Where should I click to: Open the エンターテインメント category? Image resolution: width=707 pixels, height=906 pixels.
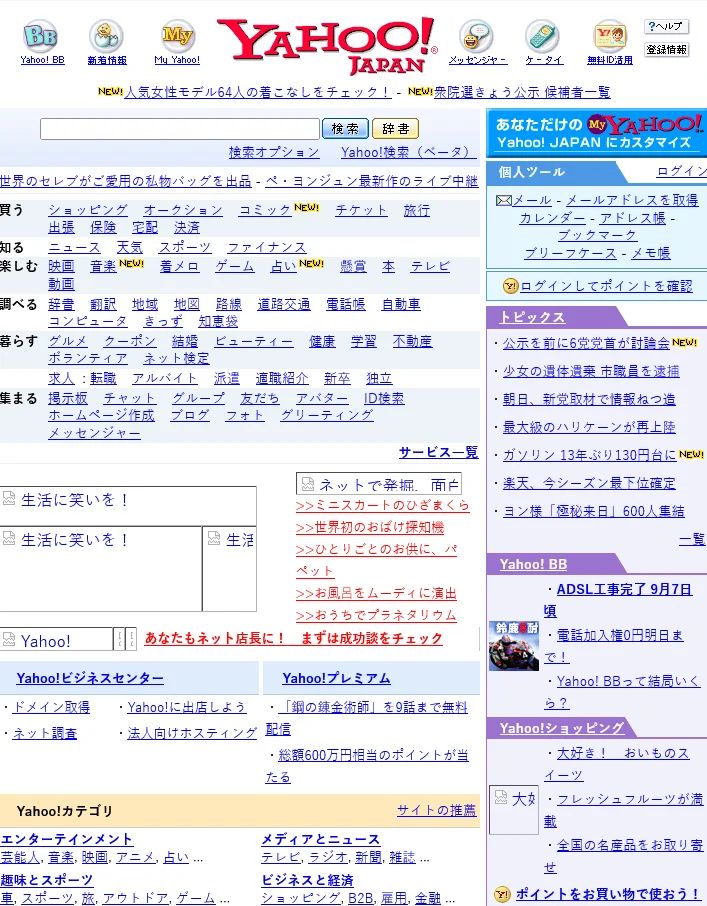pyautogui.click(x=67, y=839)
